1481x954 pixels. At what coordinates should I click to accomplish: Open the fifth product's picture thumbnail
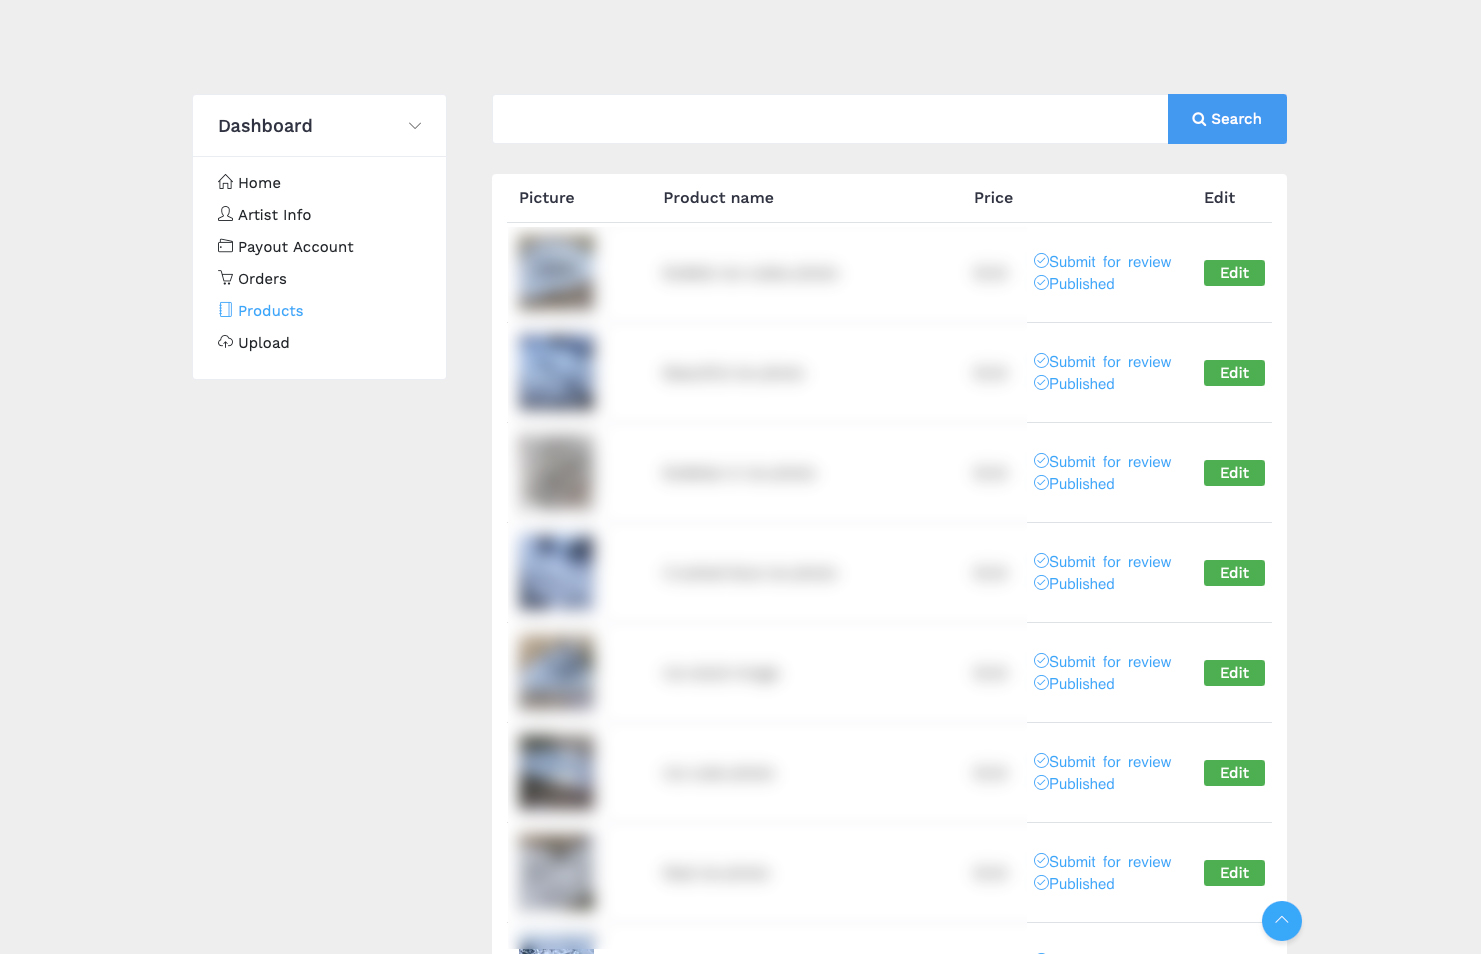click(x=556, y=672)
